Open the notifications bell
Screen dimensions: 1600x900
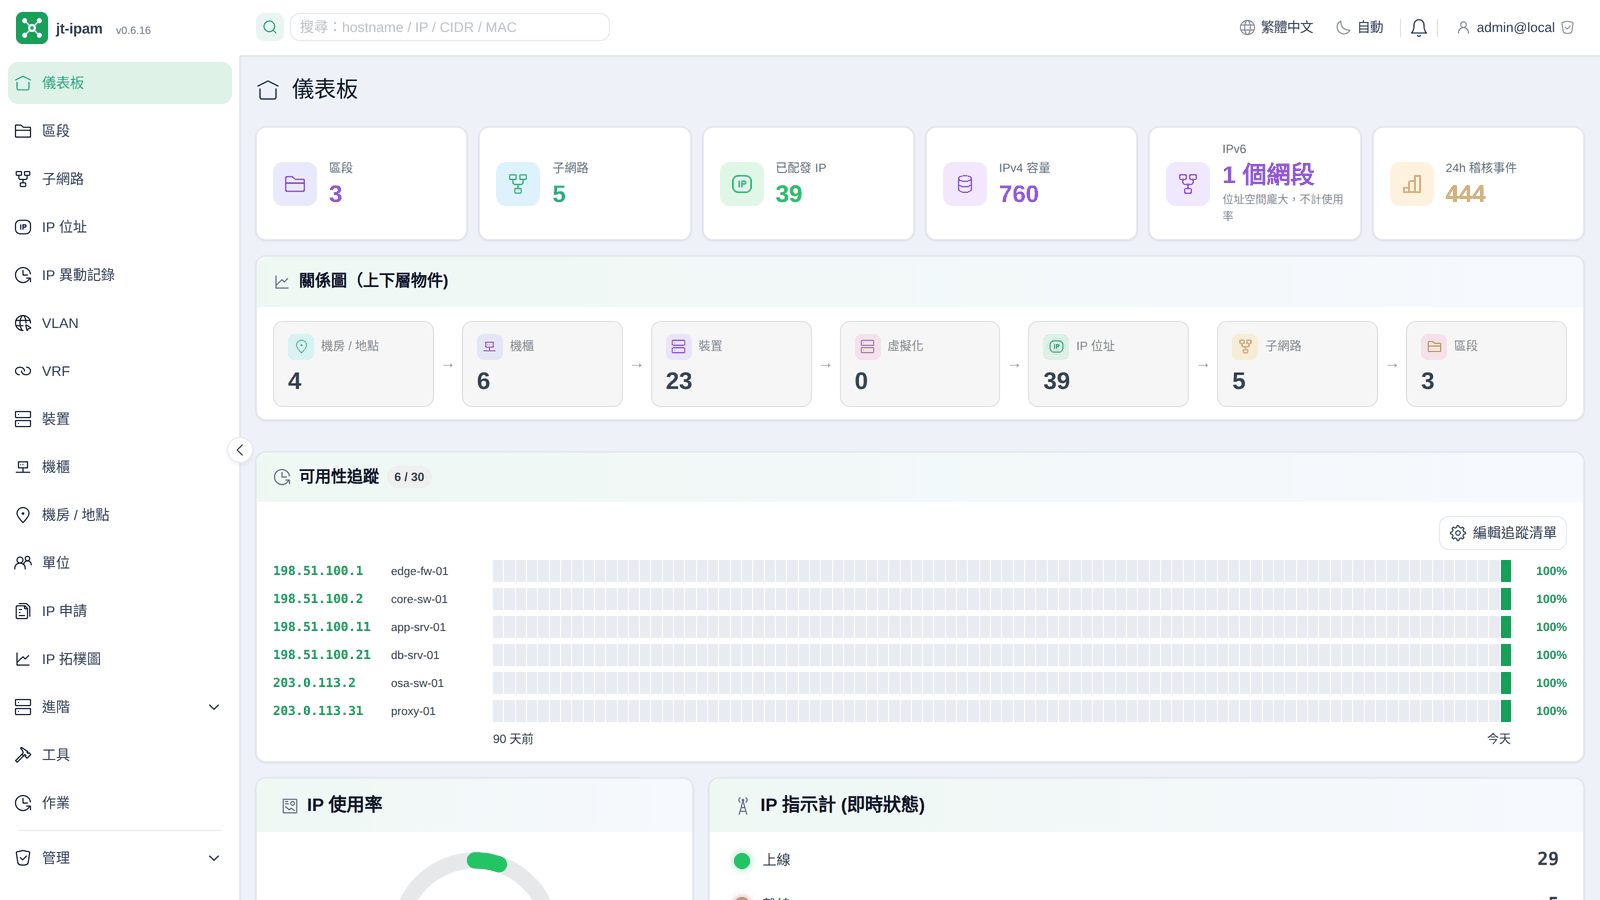pyautogui.click(x=1418, y=28)
